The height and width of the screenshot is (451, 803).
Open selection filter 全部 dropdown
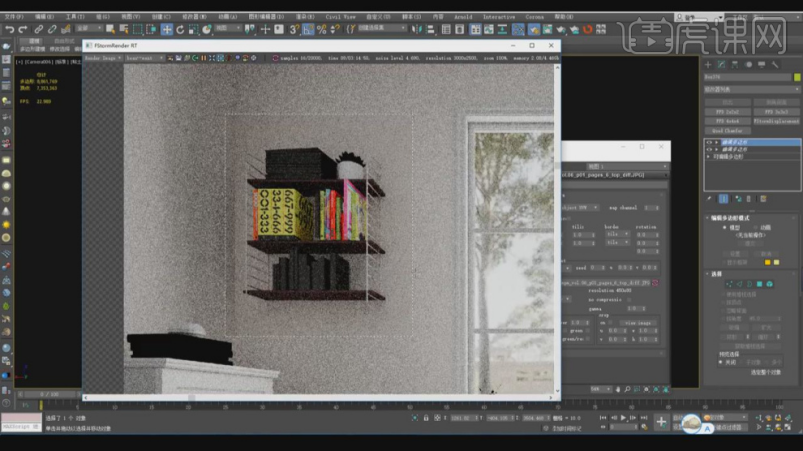tap(89, 29)
